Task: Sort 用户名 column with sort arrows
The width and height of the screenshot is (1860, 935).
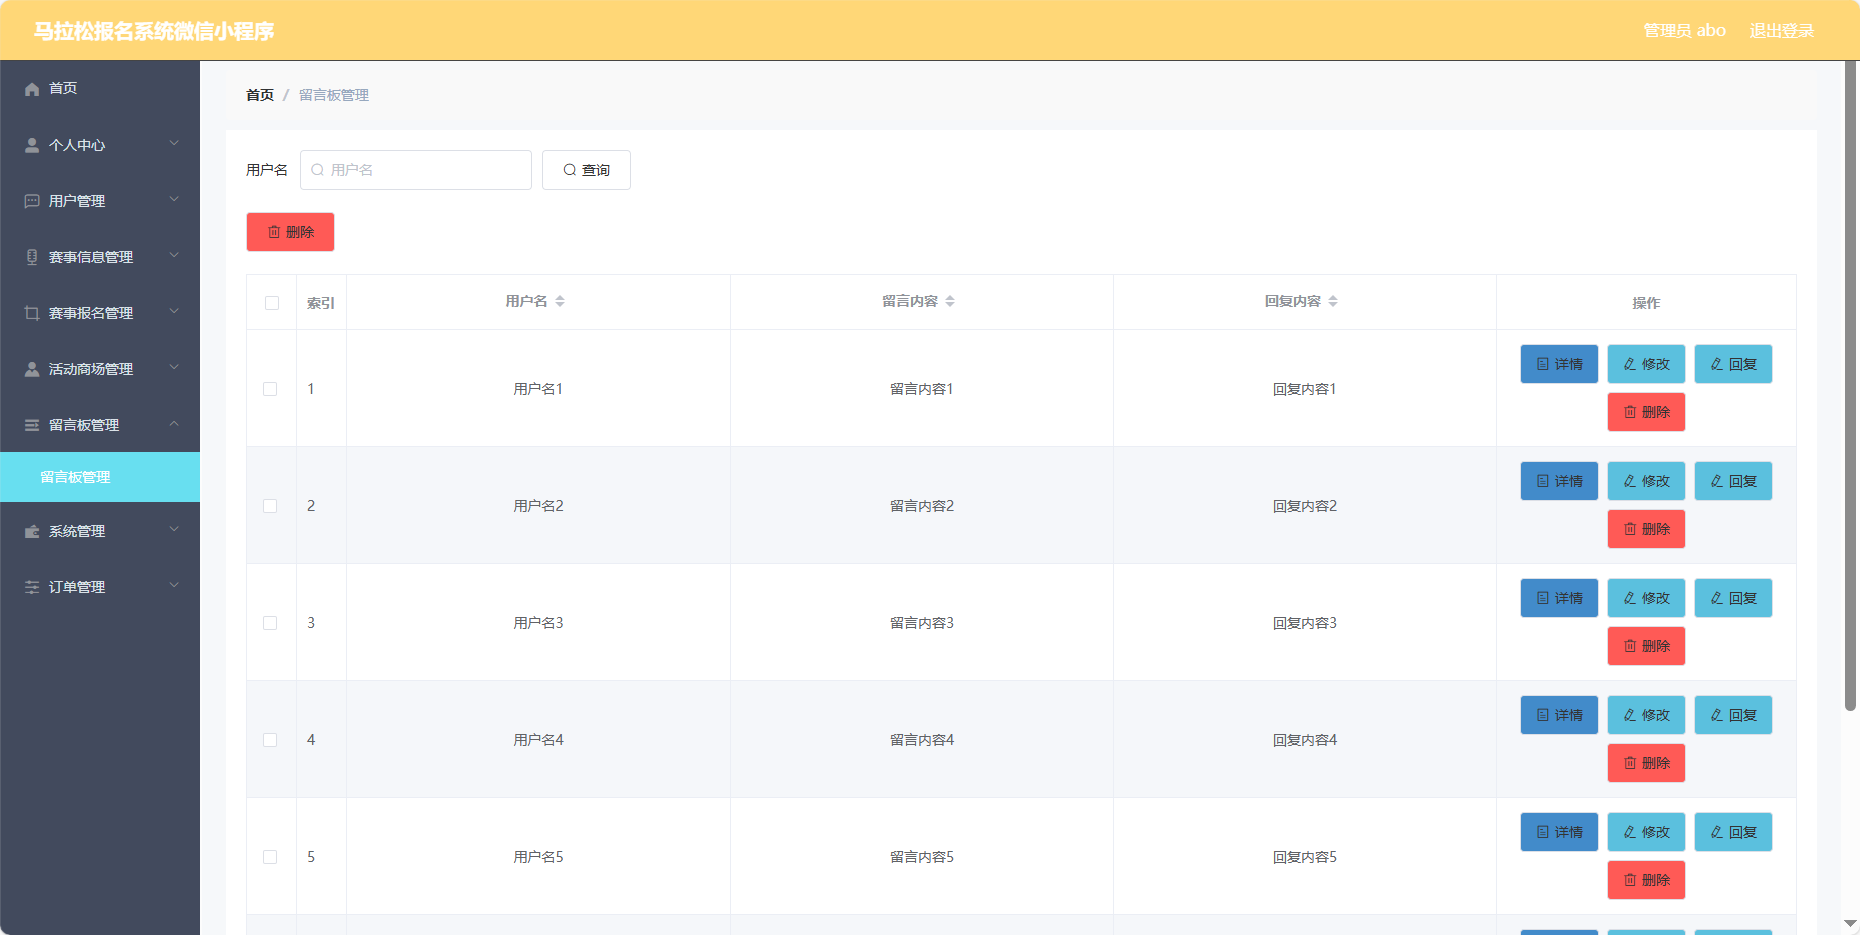Action: coord(560,301)
